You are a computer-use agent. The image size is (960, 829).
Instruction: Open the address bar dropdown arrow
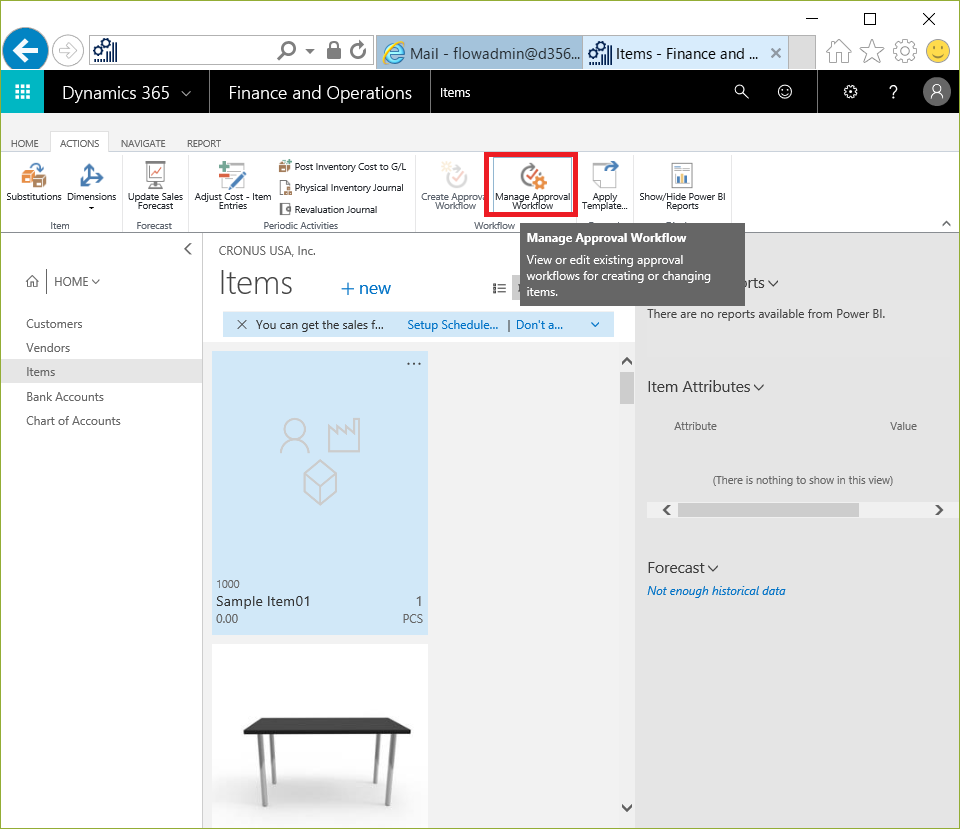pyautogui.click(x=310, y=51)
